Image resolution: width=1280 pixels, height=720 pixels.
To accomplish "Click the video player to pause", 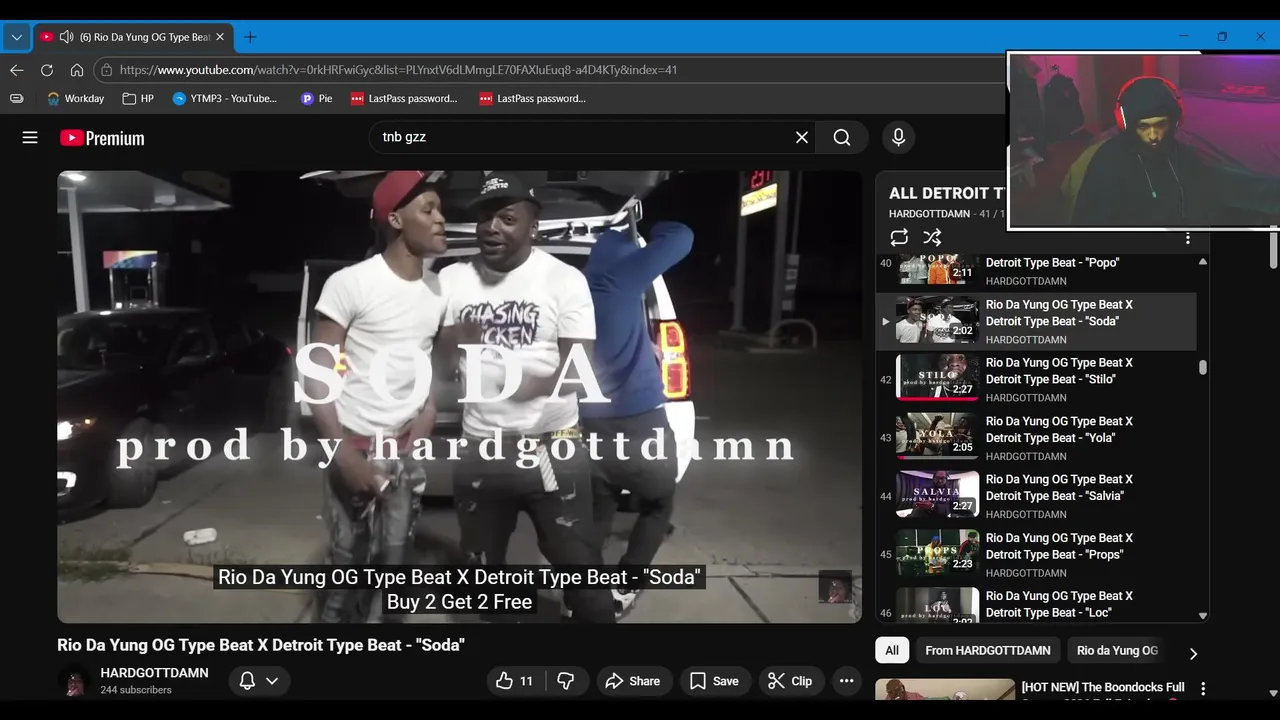I will (x=459, y=396).
